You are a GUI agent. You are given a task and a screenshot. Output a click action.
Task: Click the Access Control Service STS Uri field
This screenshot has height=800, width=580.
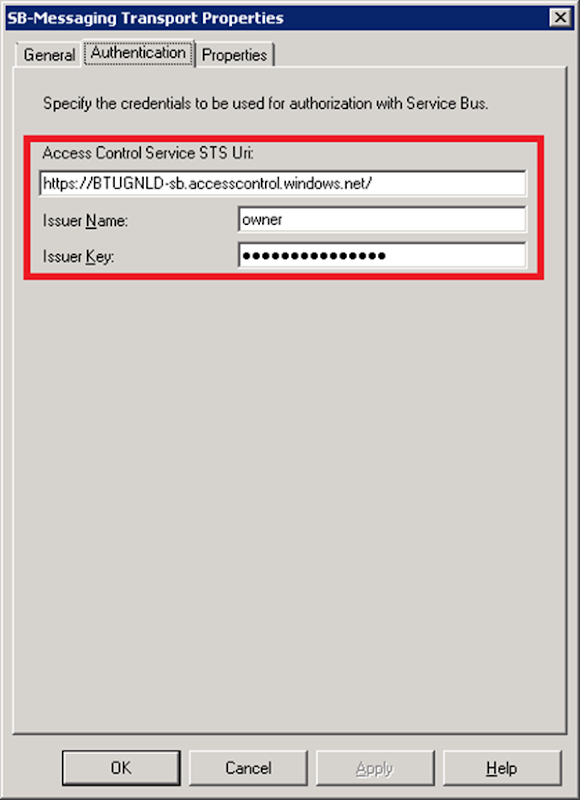[283, 183]
